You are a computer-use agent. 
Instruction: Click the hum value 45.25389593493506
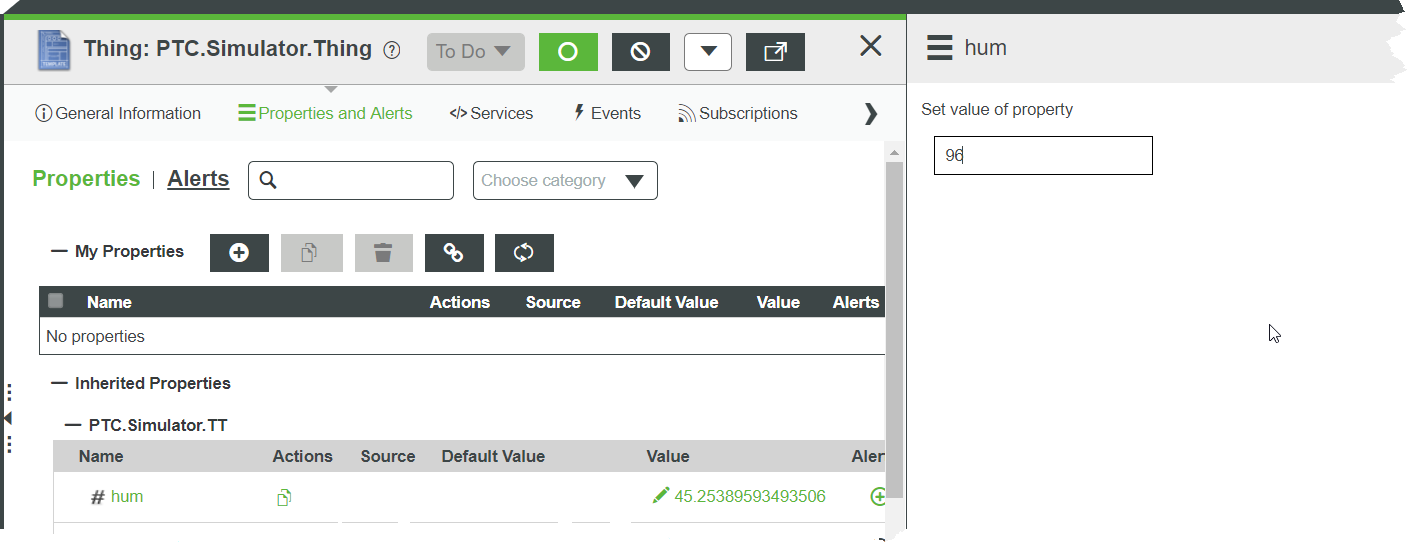click(x=750, y=496)
